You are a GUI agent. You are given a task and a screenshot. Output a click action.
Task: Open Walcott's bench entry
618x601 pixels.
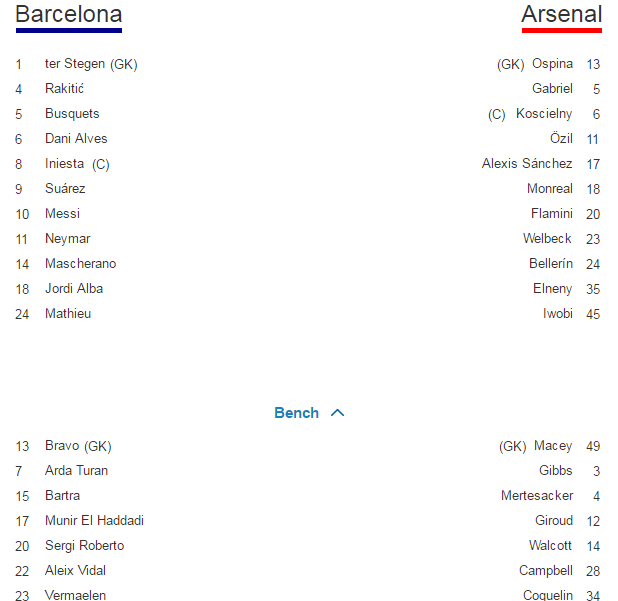point(551,546)
